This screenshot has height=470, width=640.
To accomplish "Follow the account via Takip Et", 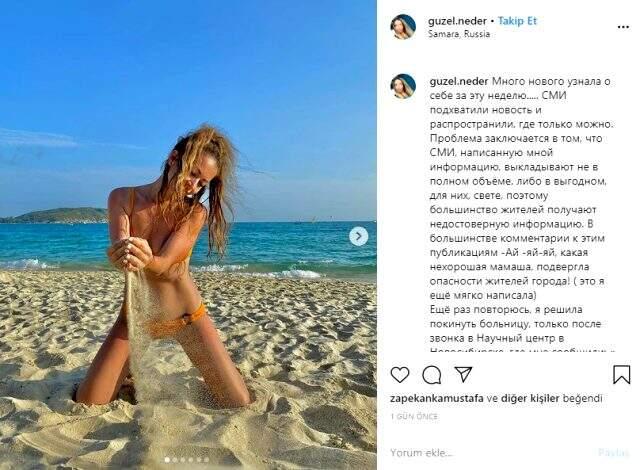I will click(x=517, y=21).
